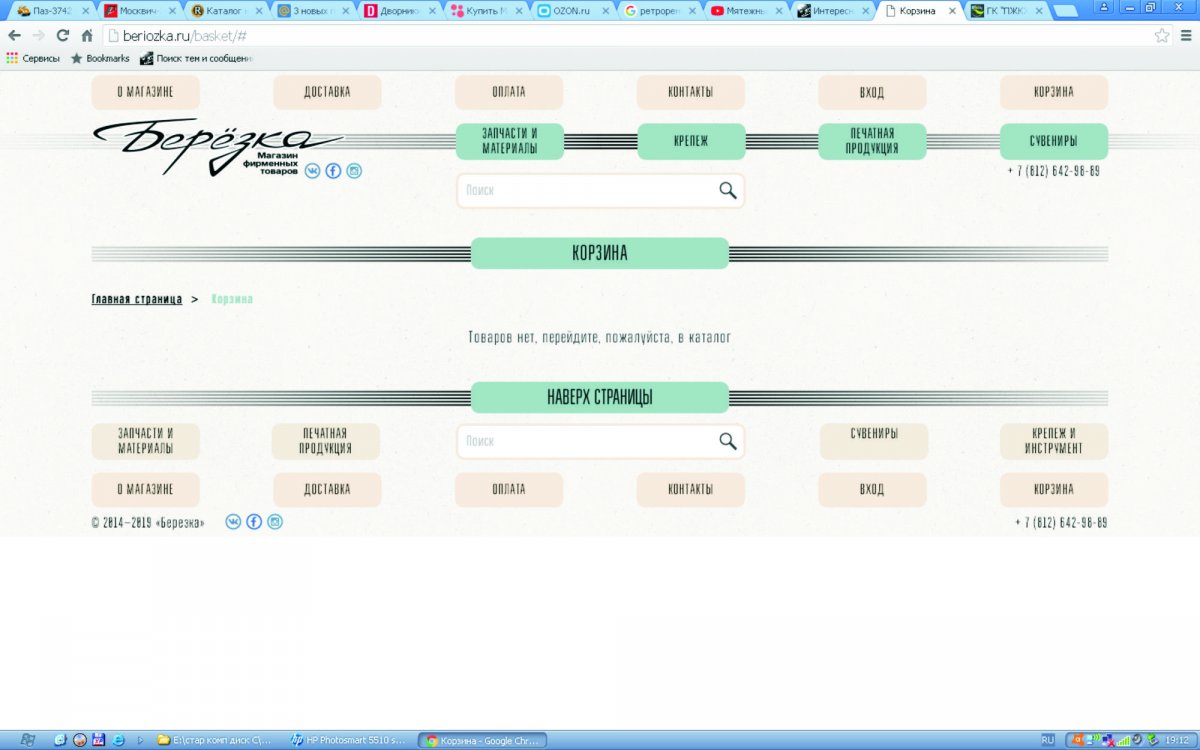
Task: Click the Главная страница breadcrumb link
Action: [x=137, y=299]
